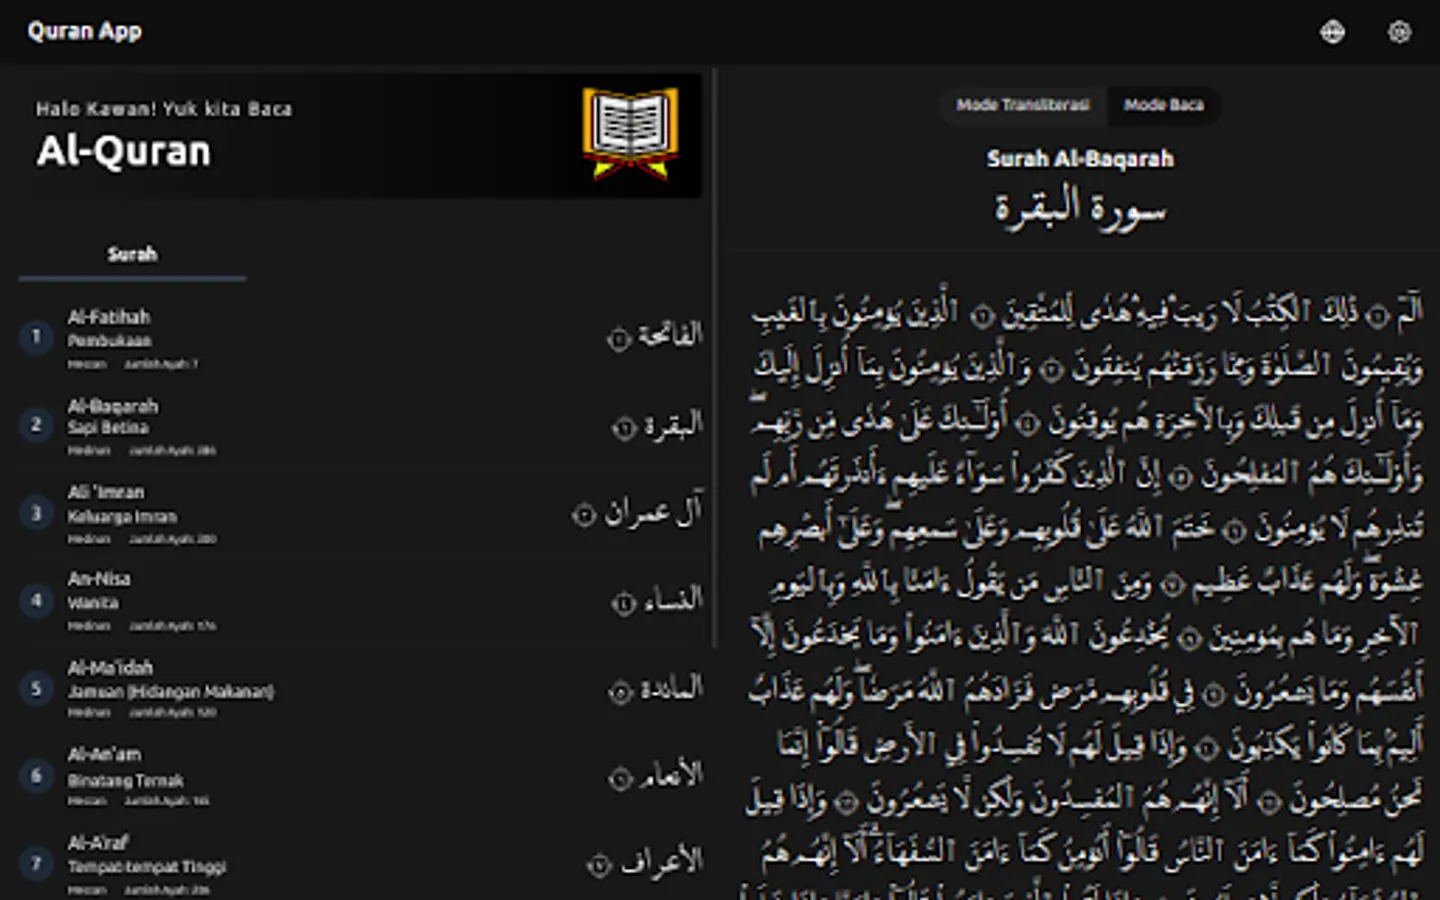Switch to Mode Baca

click(x=1164, y=105)
